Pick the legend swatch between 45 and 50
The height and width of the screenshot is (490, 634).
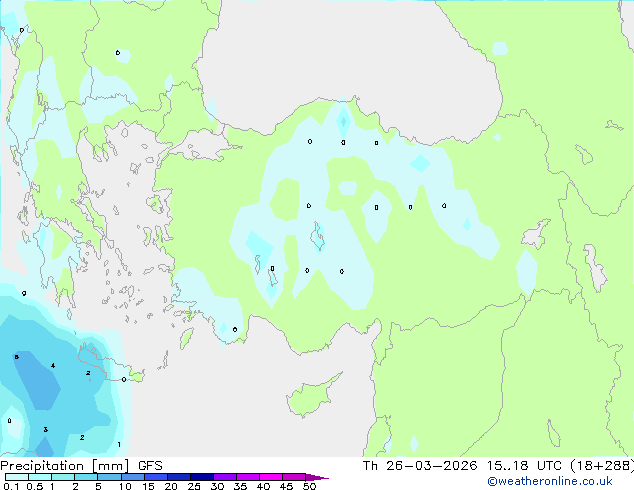[x=294, y=477]
